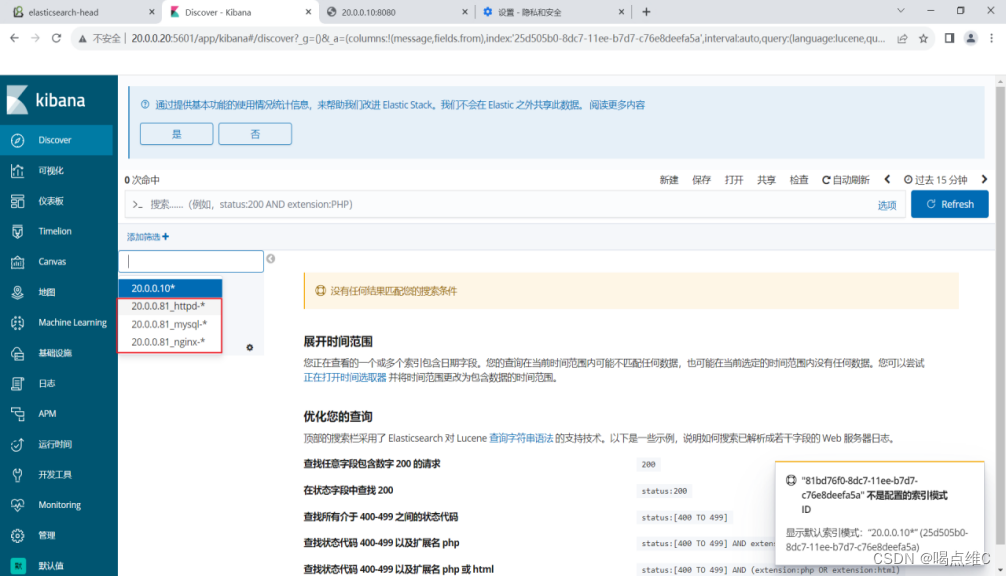
Task: Go back in browser history
Action: click(14, 38)
